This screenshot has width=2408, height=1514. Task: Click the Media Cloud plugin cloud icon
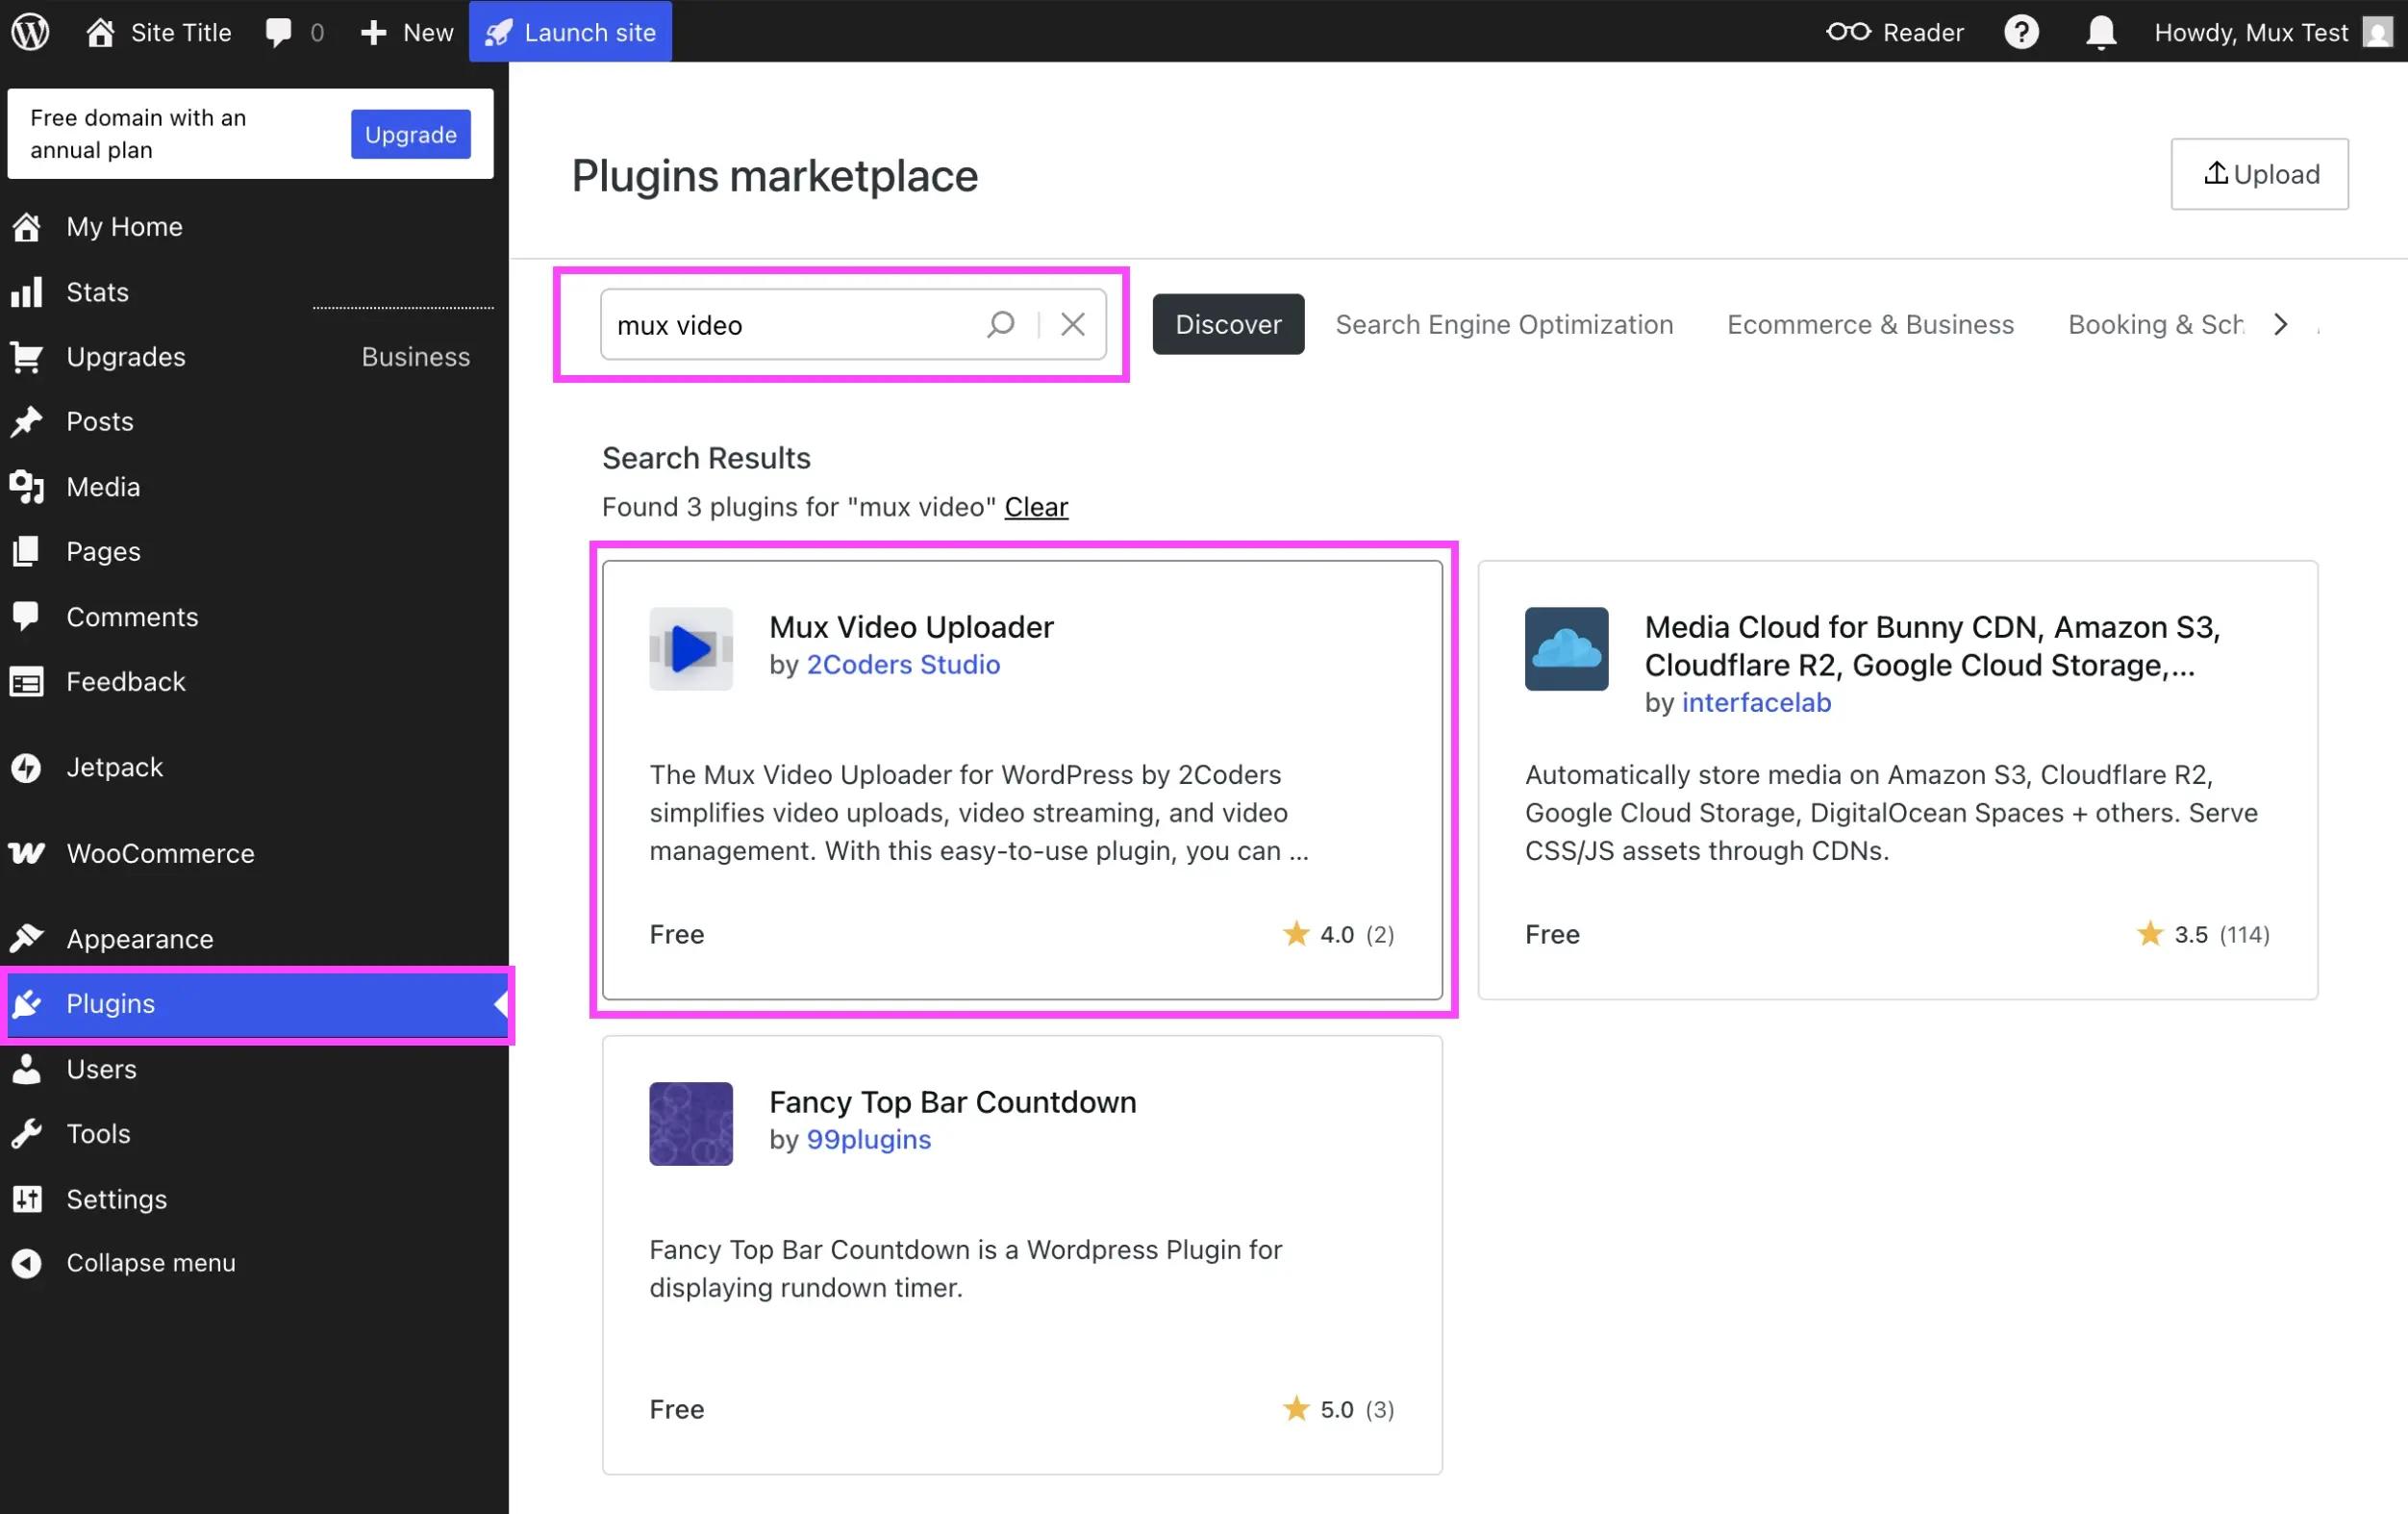1566,649
